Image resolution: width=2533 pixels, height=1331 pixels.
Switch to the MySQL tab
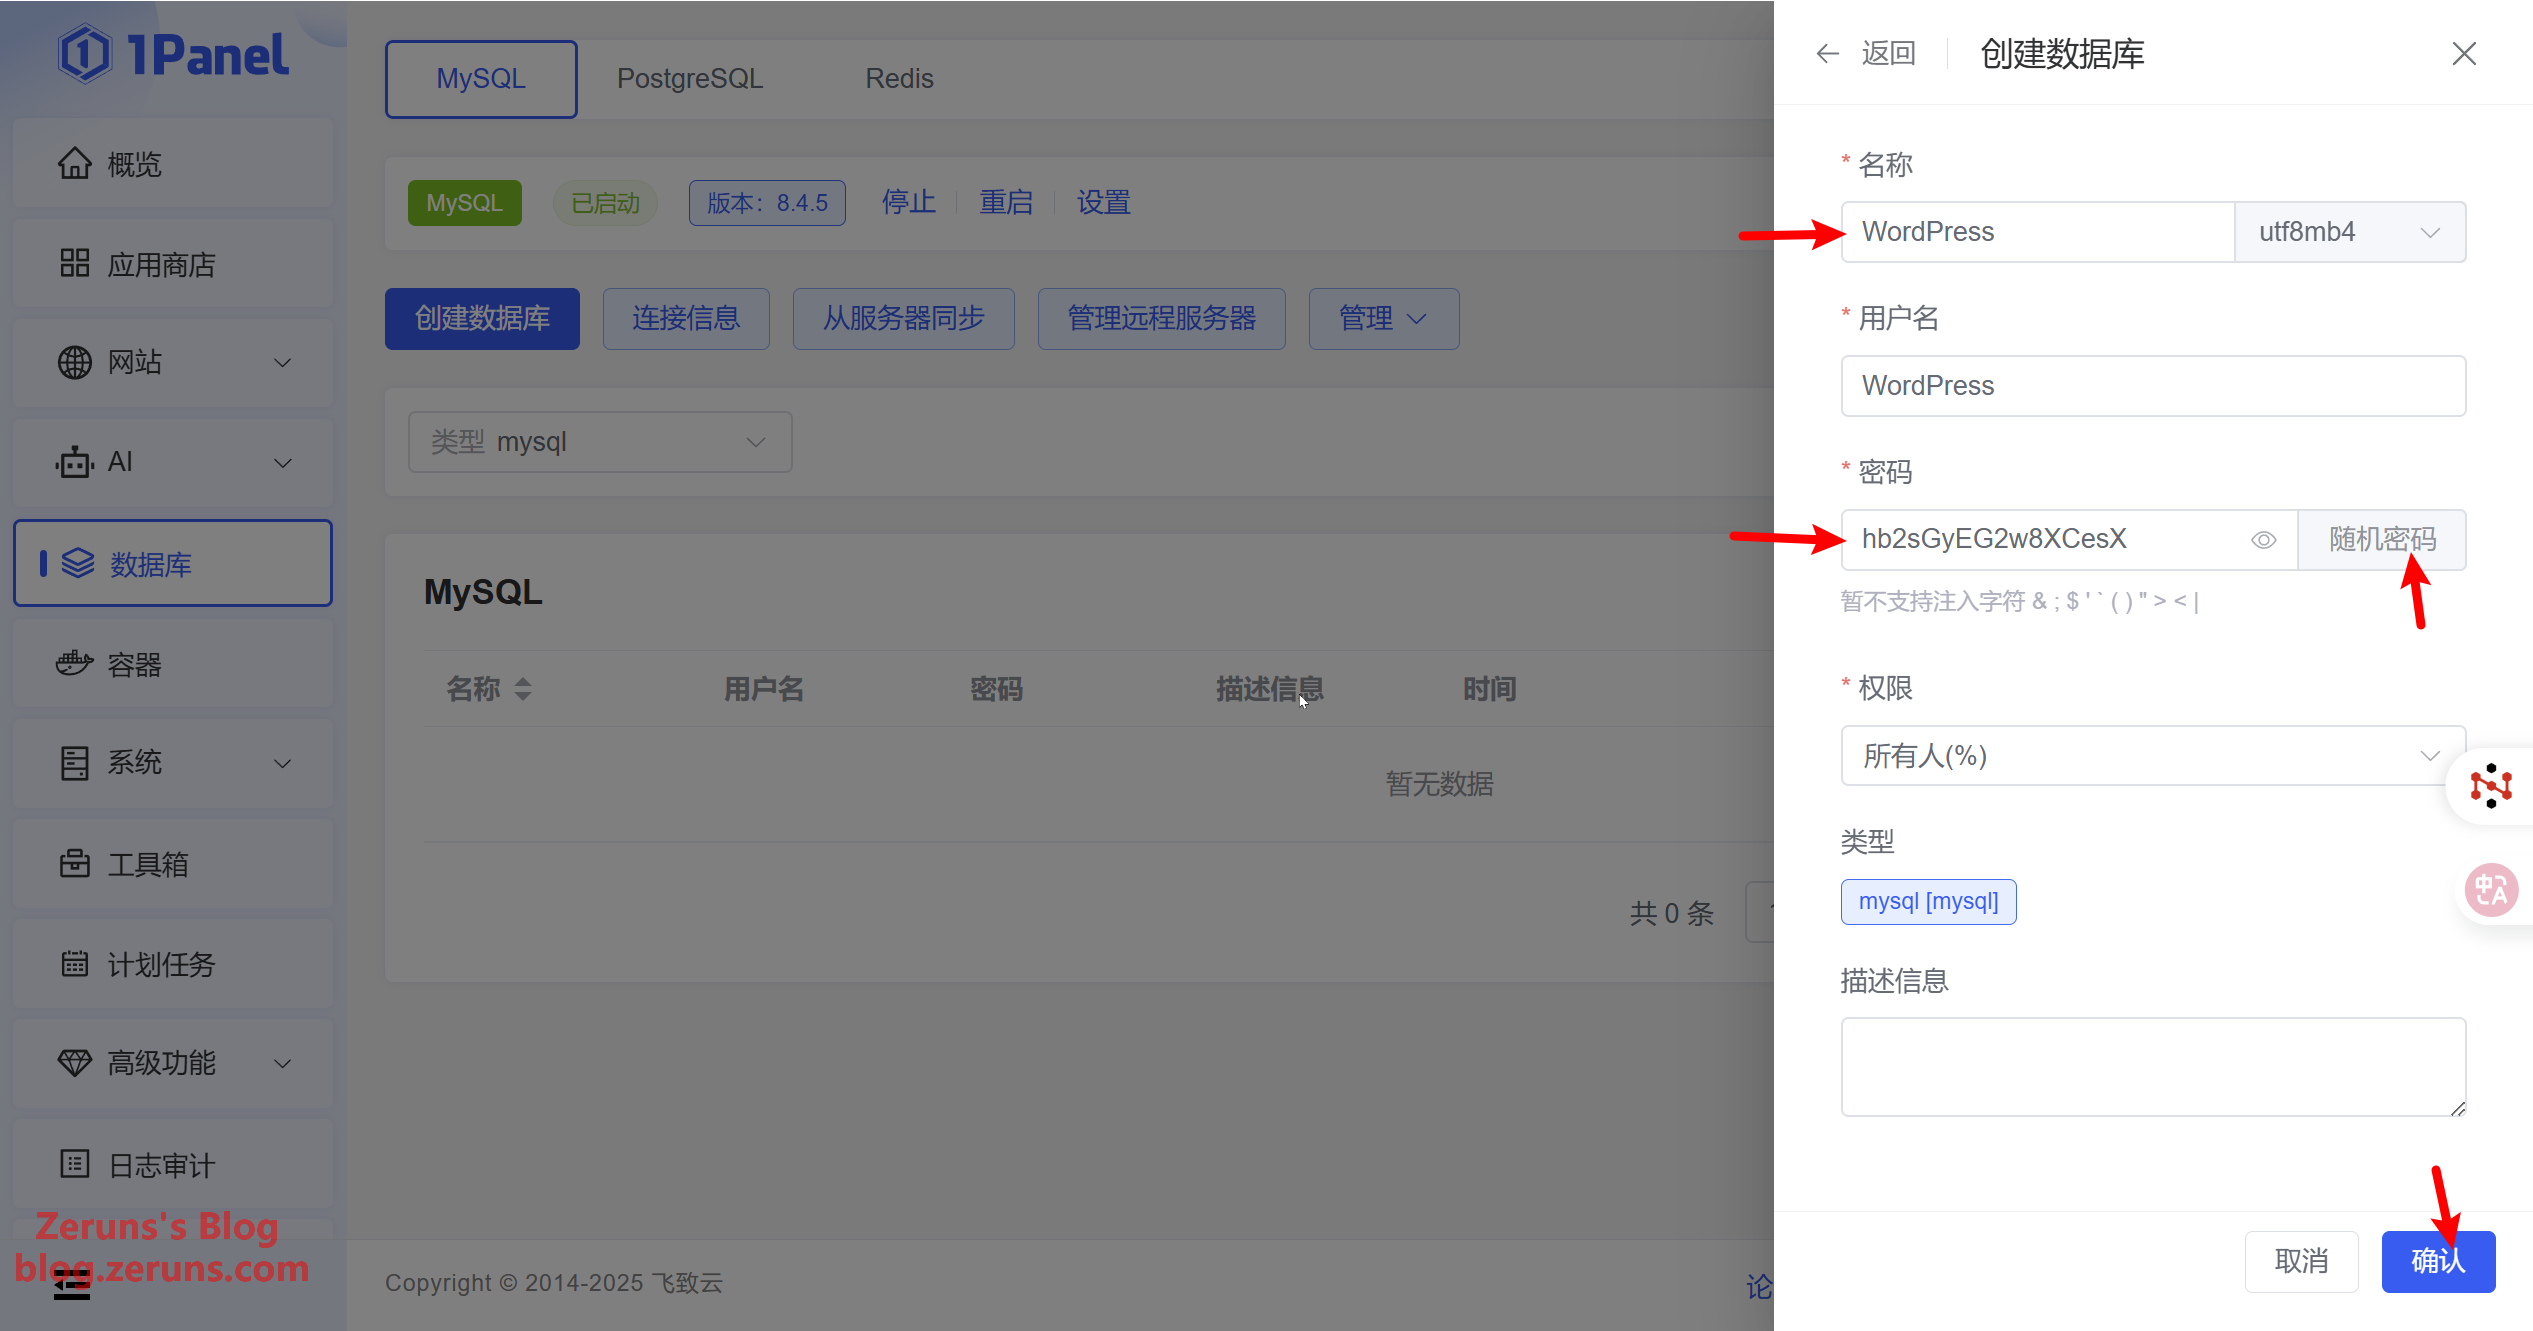[x=481, y=79]
